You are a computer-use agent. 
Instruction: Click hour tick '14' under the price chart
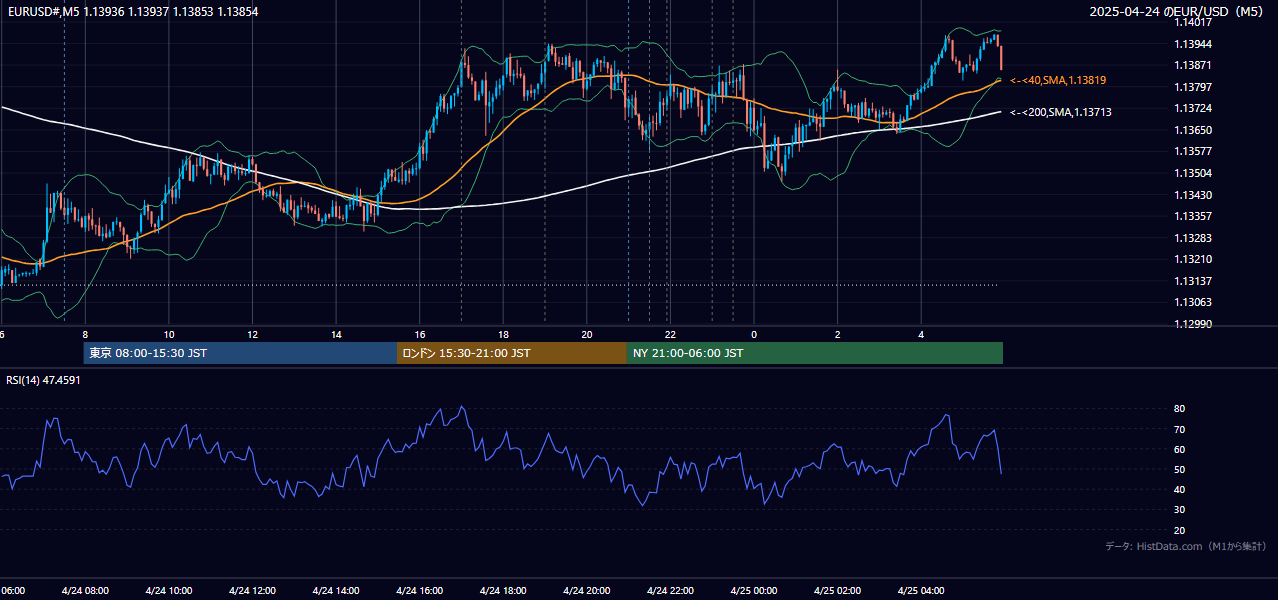point(336,335)
